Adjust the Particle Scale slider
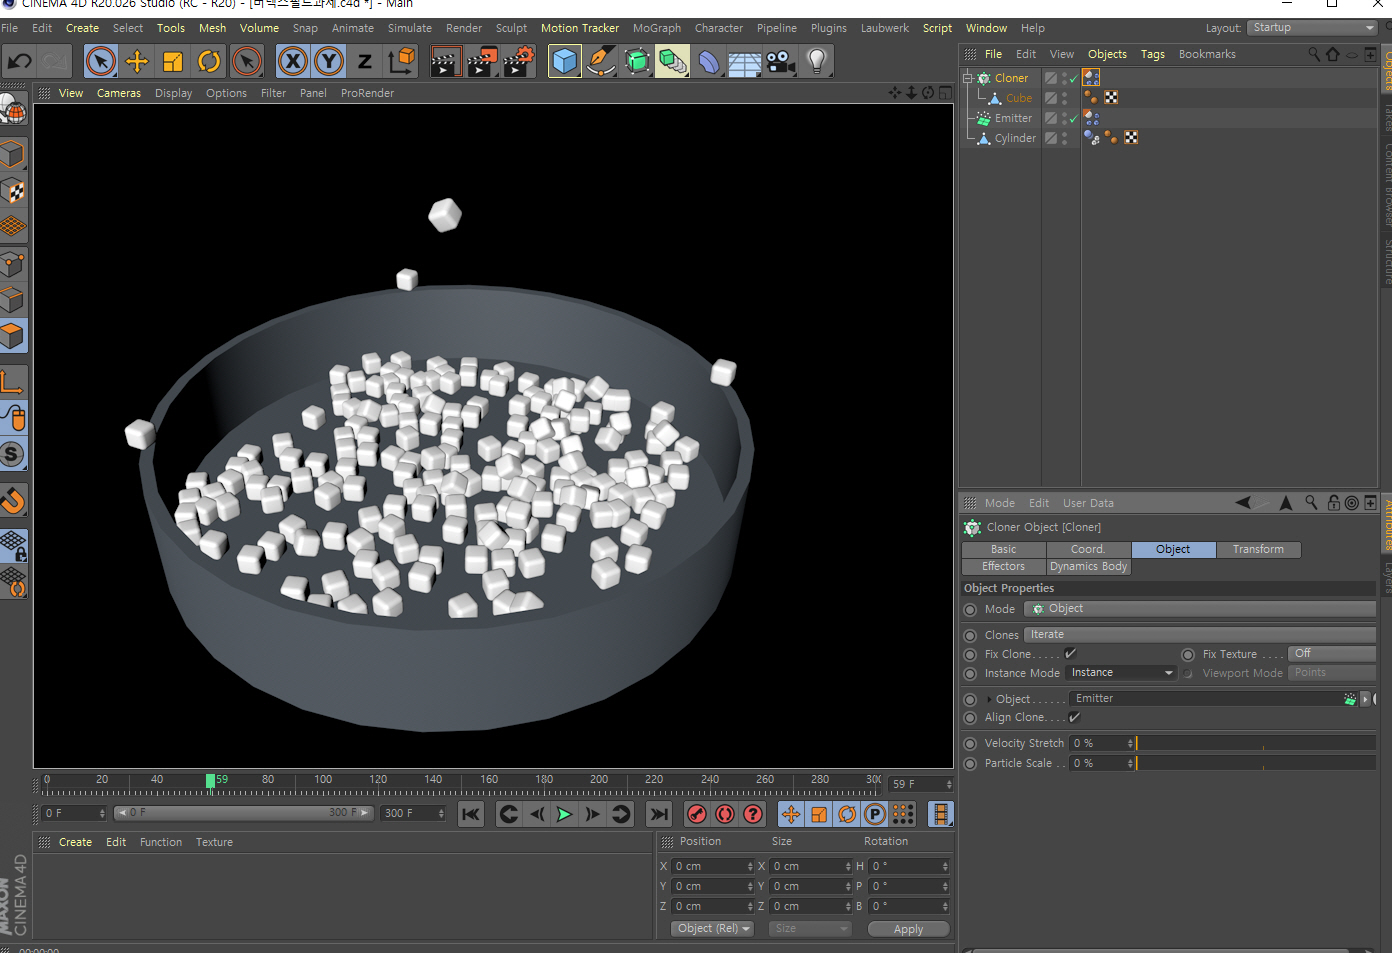 pyautogui.click(x=1256, y=763)
